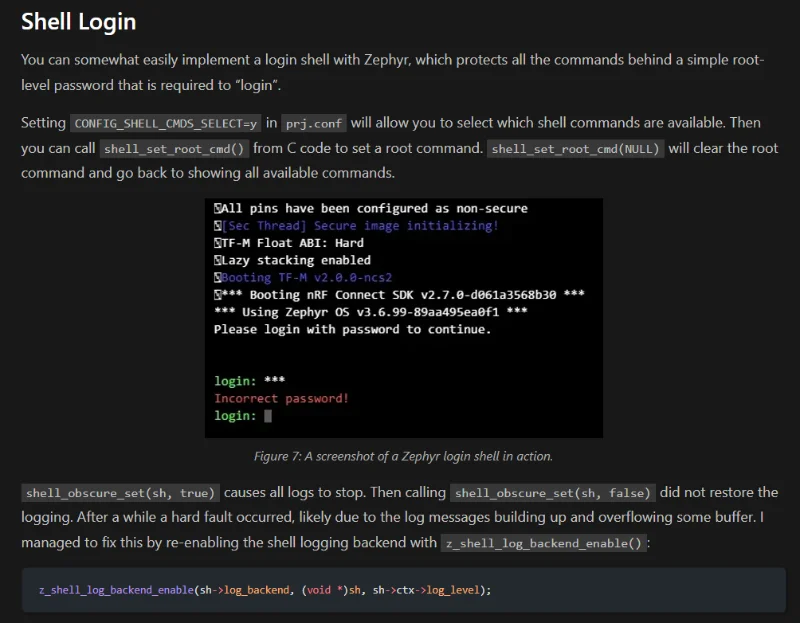Click the "[Sec Thread] Secure image initializing!" line
This screenshot has width=800, height=623.
pyautogui.click(x=359, y=226)
